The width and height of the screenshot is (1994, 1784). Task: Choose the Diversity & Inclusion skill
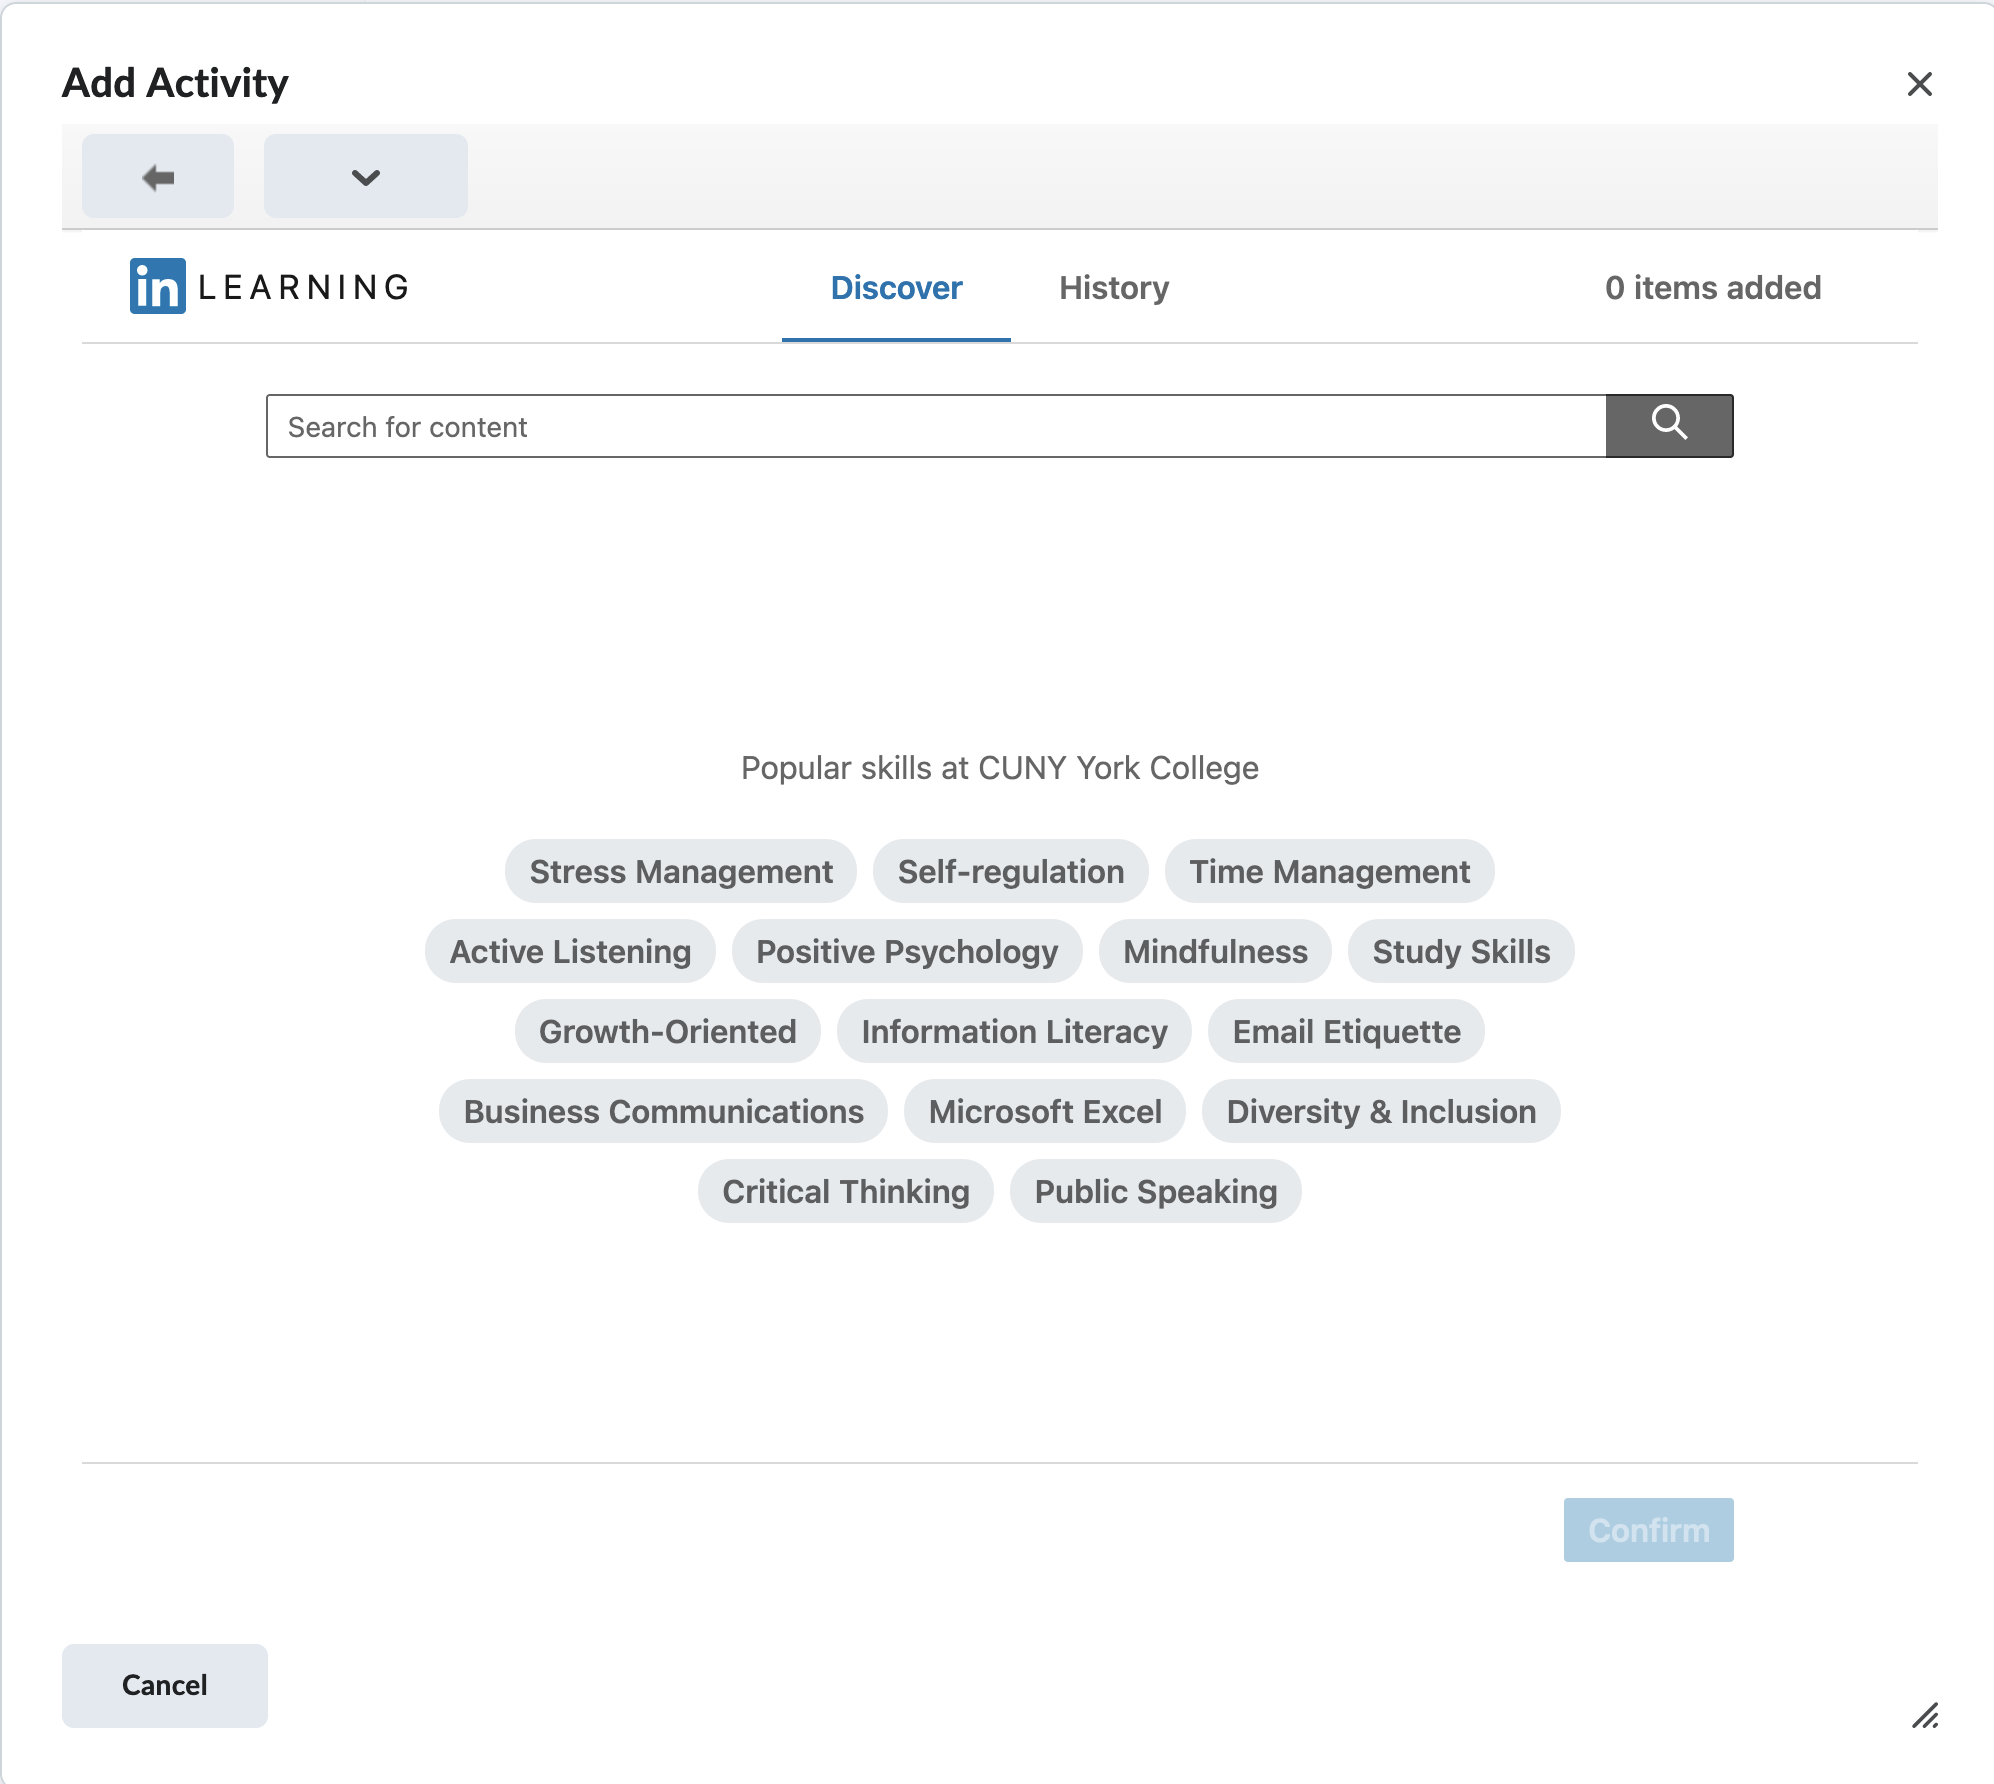[x=1381, y=1111]
